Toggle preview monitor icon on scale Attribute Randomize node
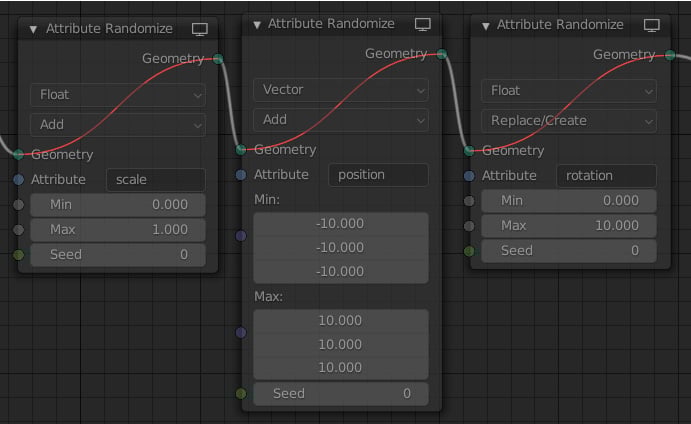Screen dimensions: 691x424 tap(200, 30)
